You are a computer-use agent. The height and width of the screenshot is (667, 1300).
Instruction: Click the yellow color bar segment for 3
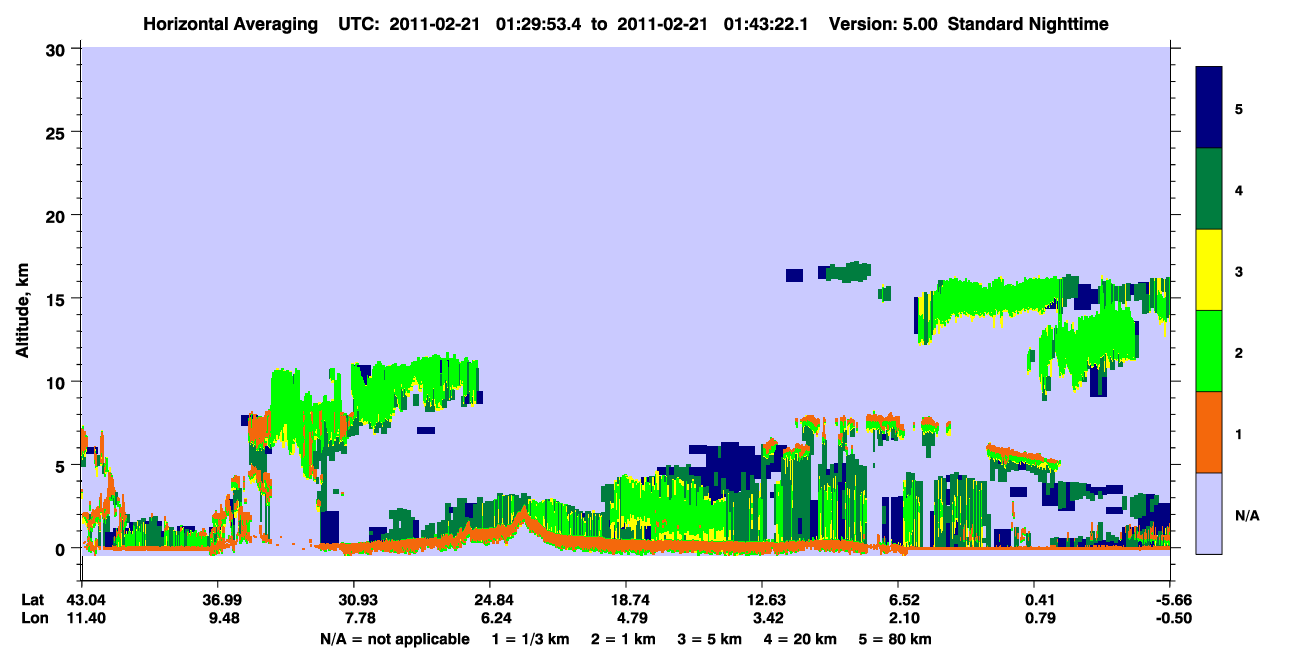[1209, 270]
